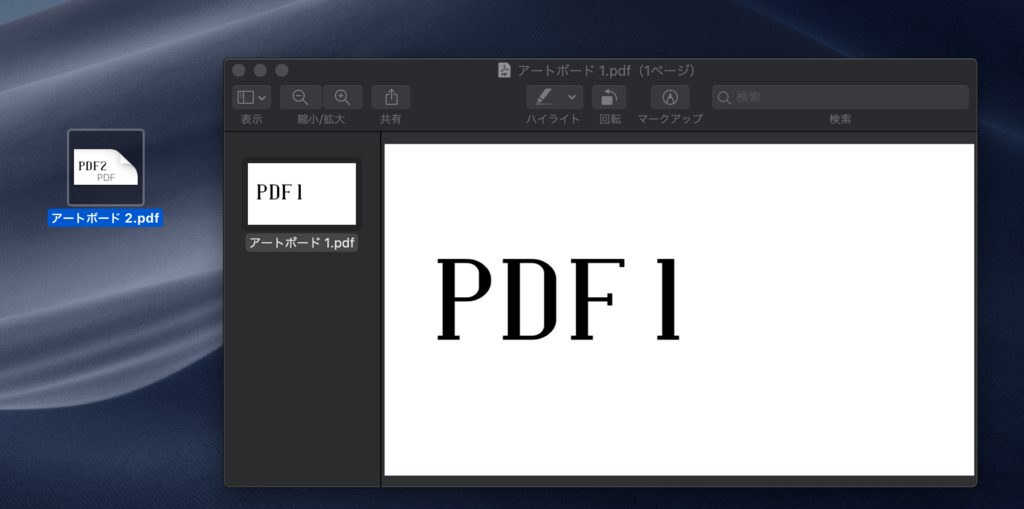
Task: Focus the 検索 search field
Action: pyautogui.click(x=840, y=97)
